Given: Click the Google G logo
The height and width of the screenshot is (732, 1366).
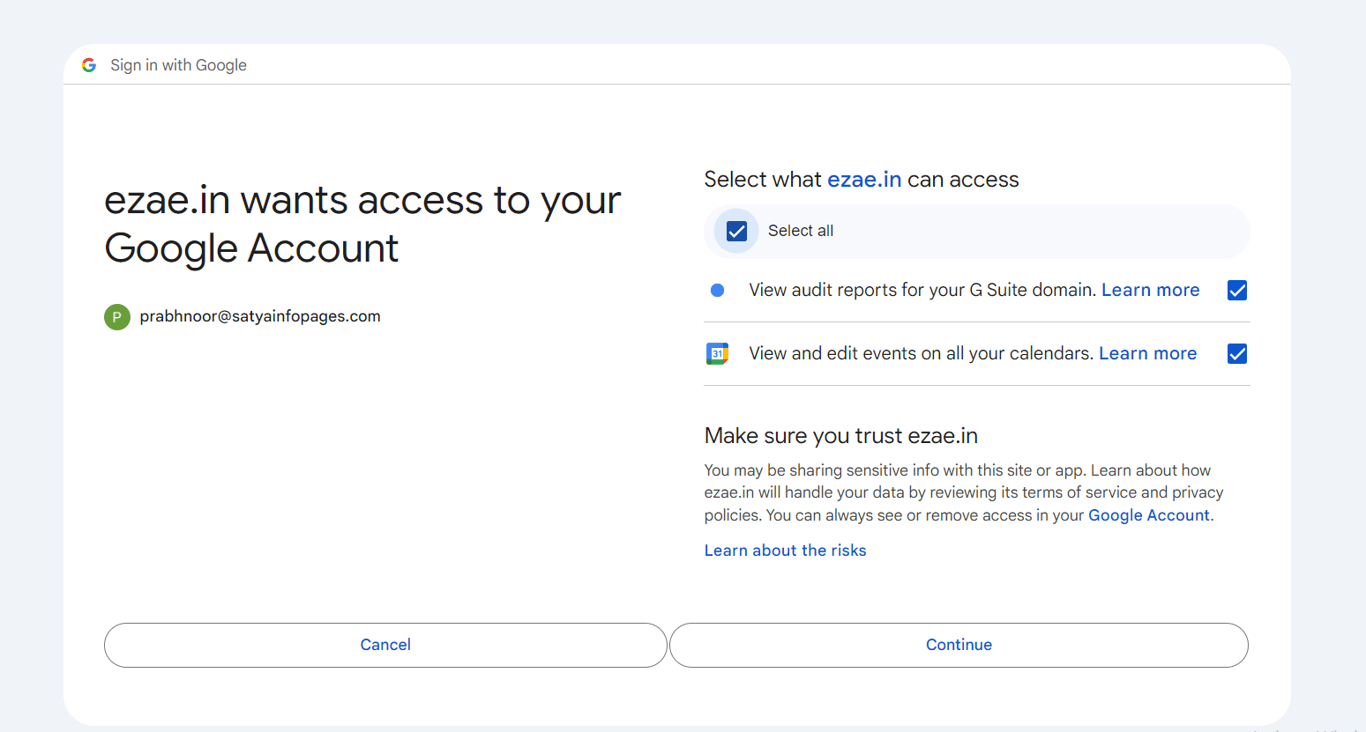Looking at the screenshot, I should point(89,65).
